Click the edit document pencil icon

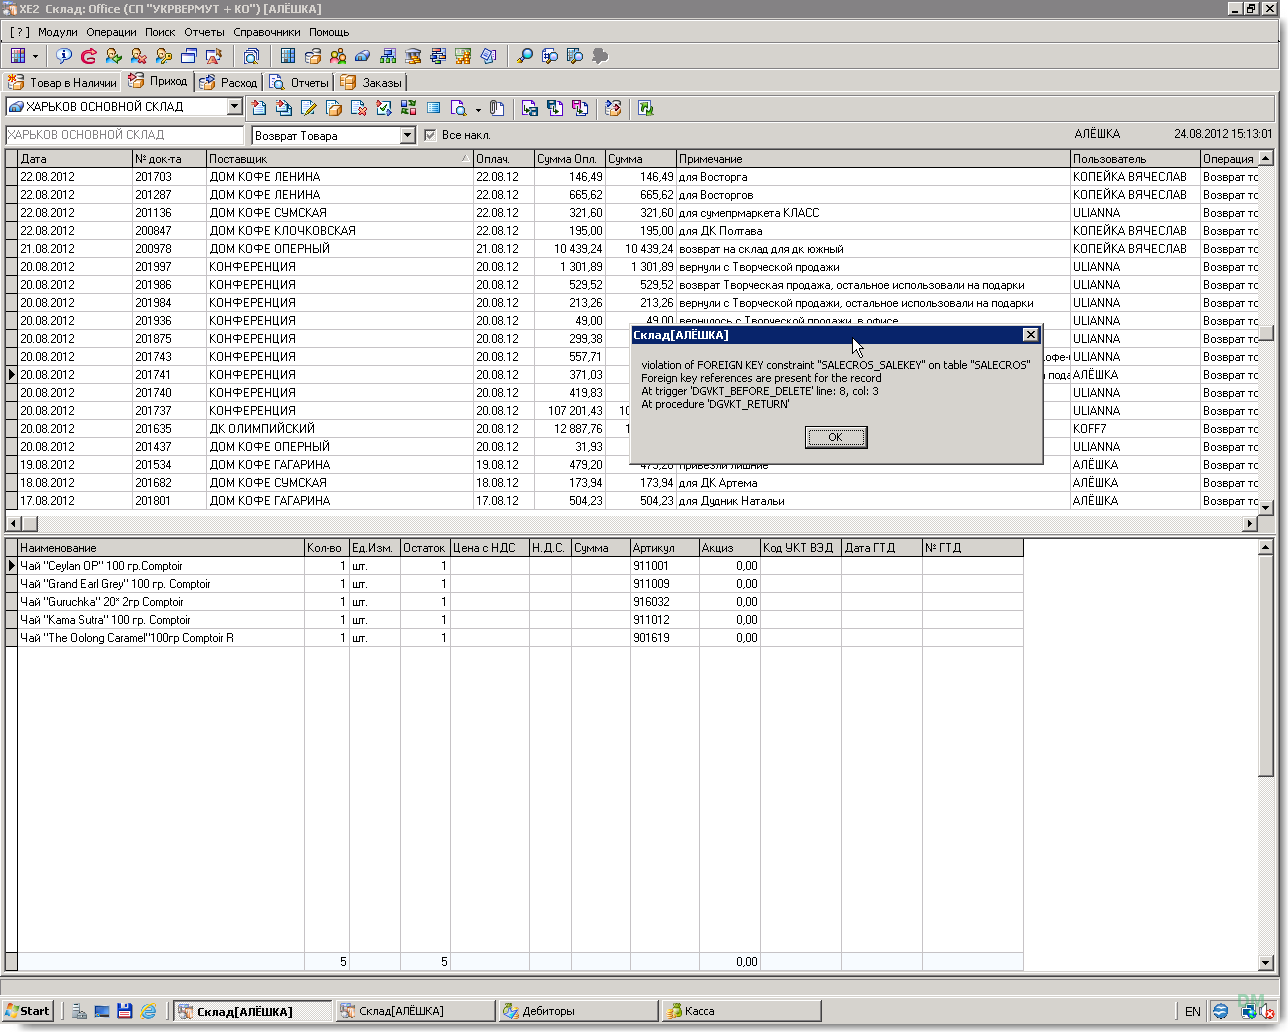(x=309, y=108)
